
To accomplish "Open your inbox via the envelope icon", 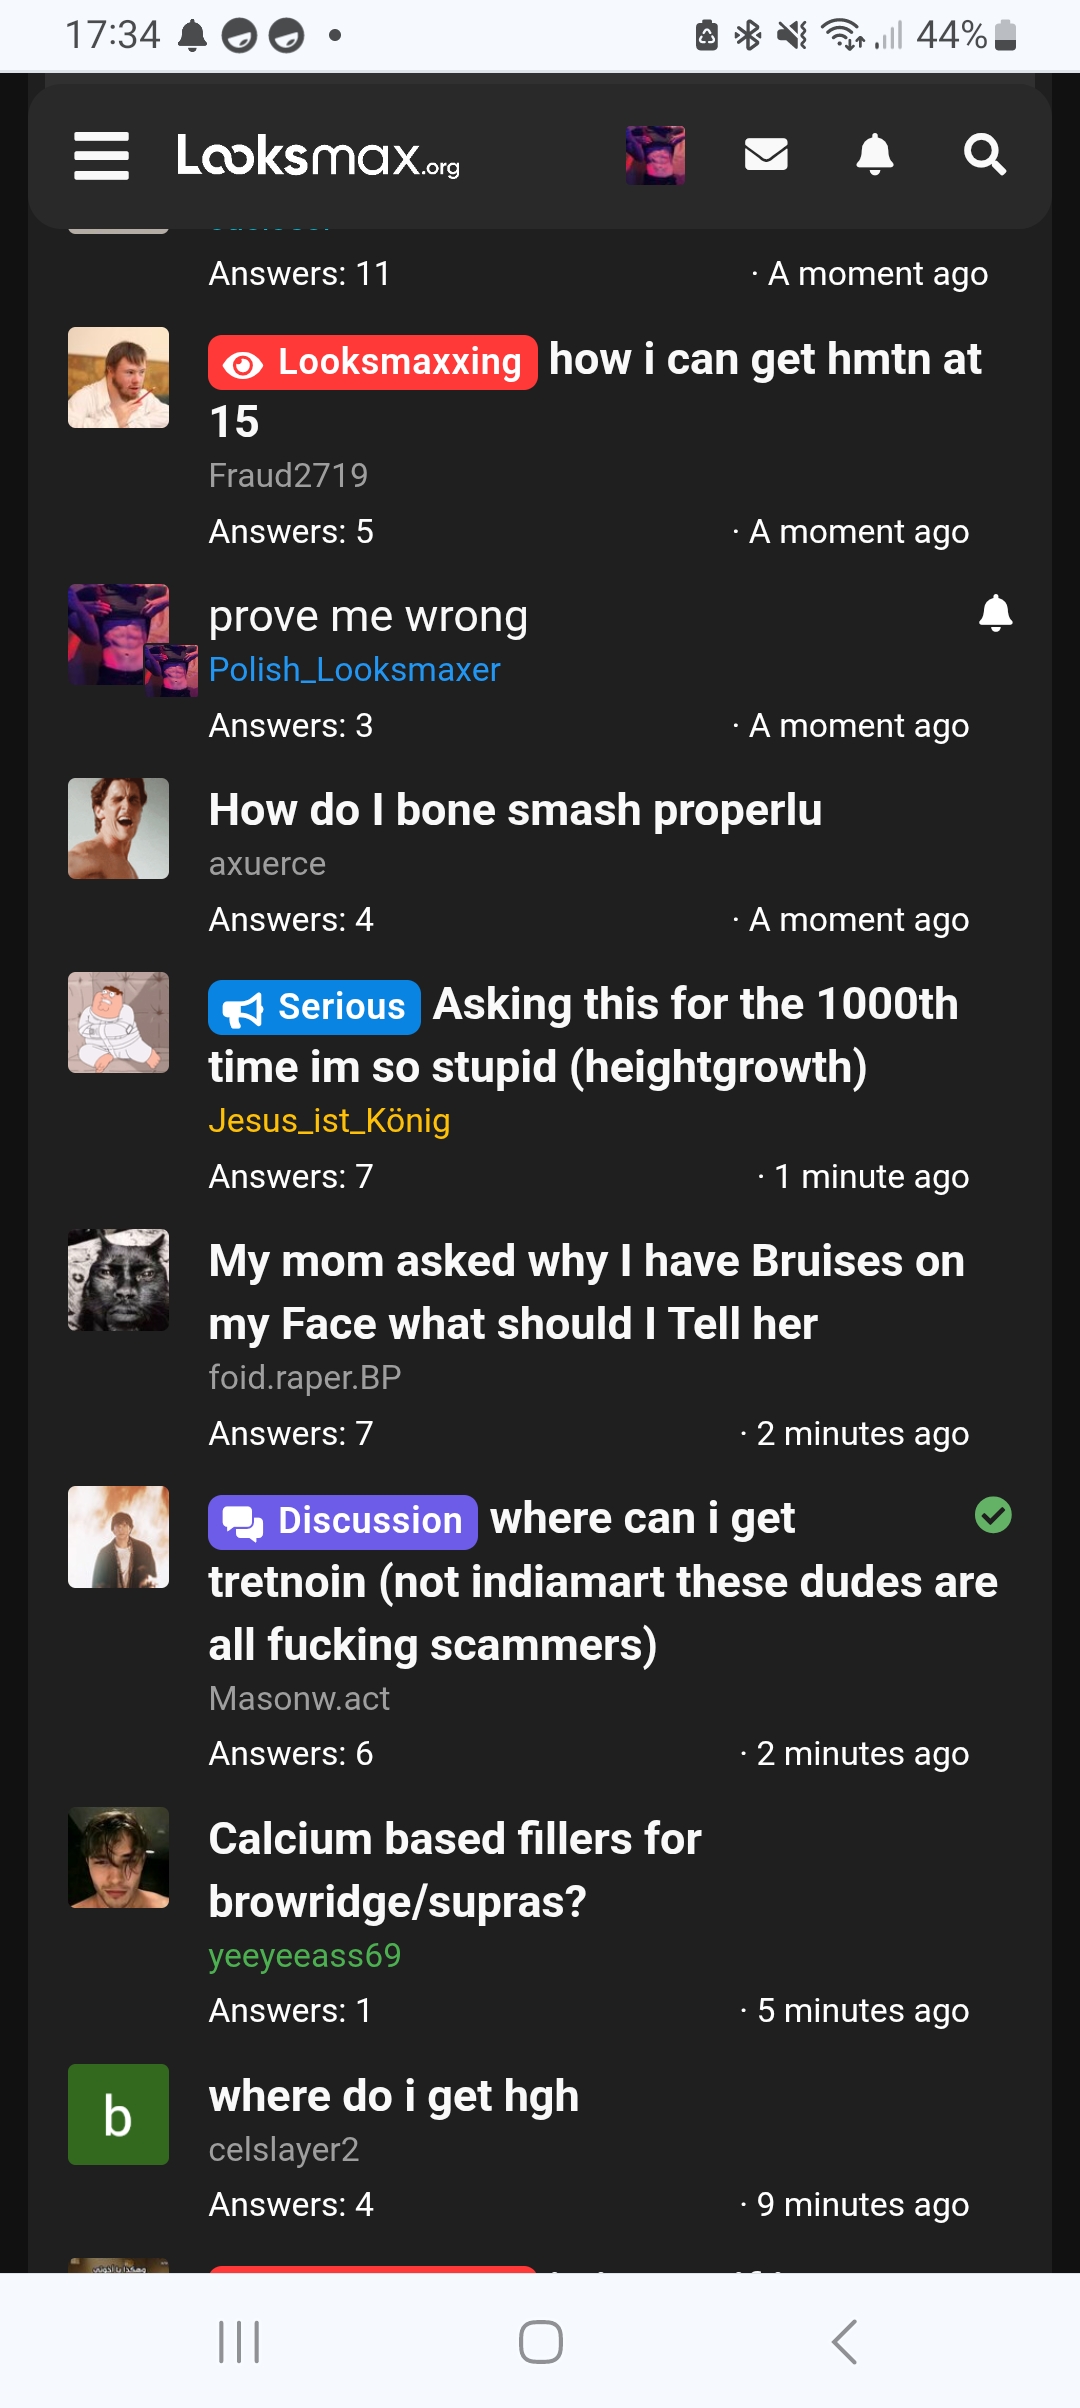I will 766,155.
